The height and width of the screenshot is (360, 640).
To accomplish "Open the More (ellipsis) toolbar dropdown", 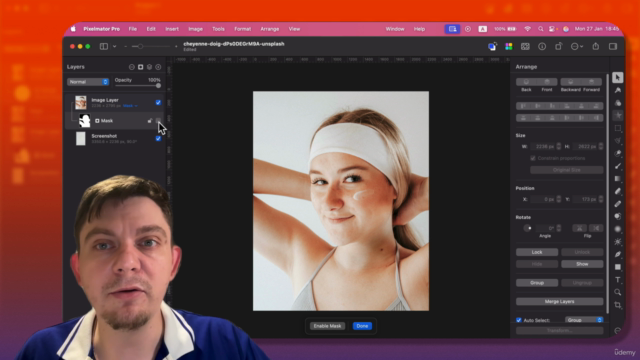I will [577, 47].
